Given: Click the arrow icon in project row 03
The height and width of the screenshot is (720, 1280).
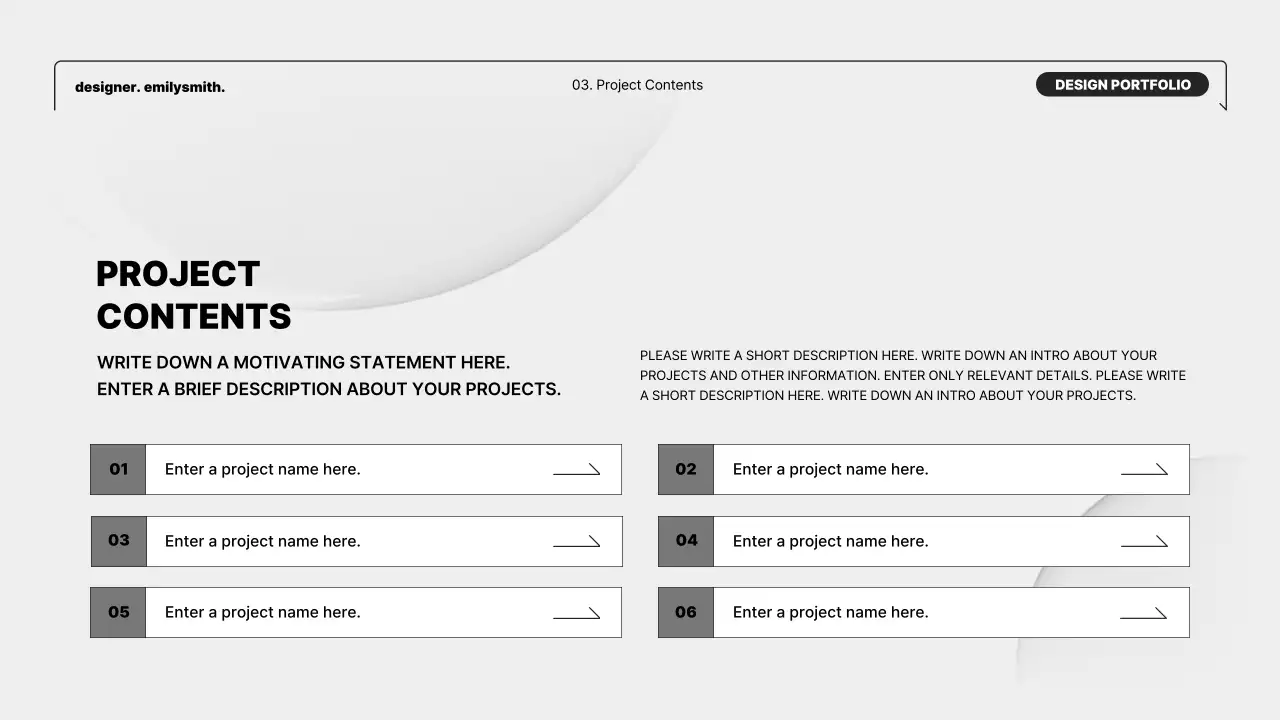Looking at the screenshot, I should [578, 541].
